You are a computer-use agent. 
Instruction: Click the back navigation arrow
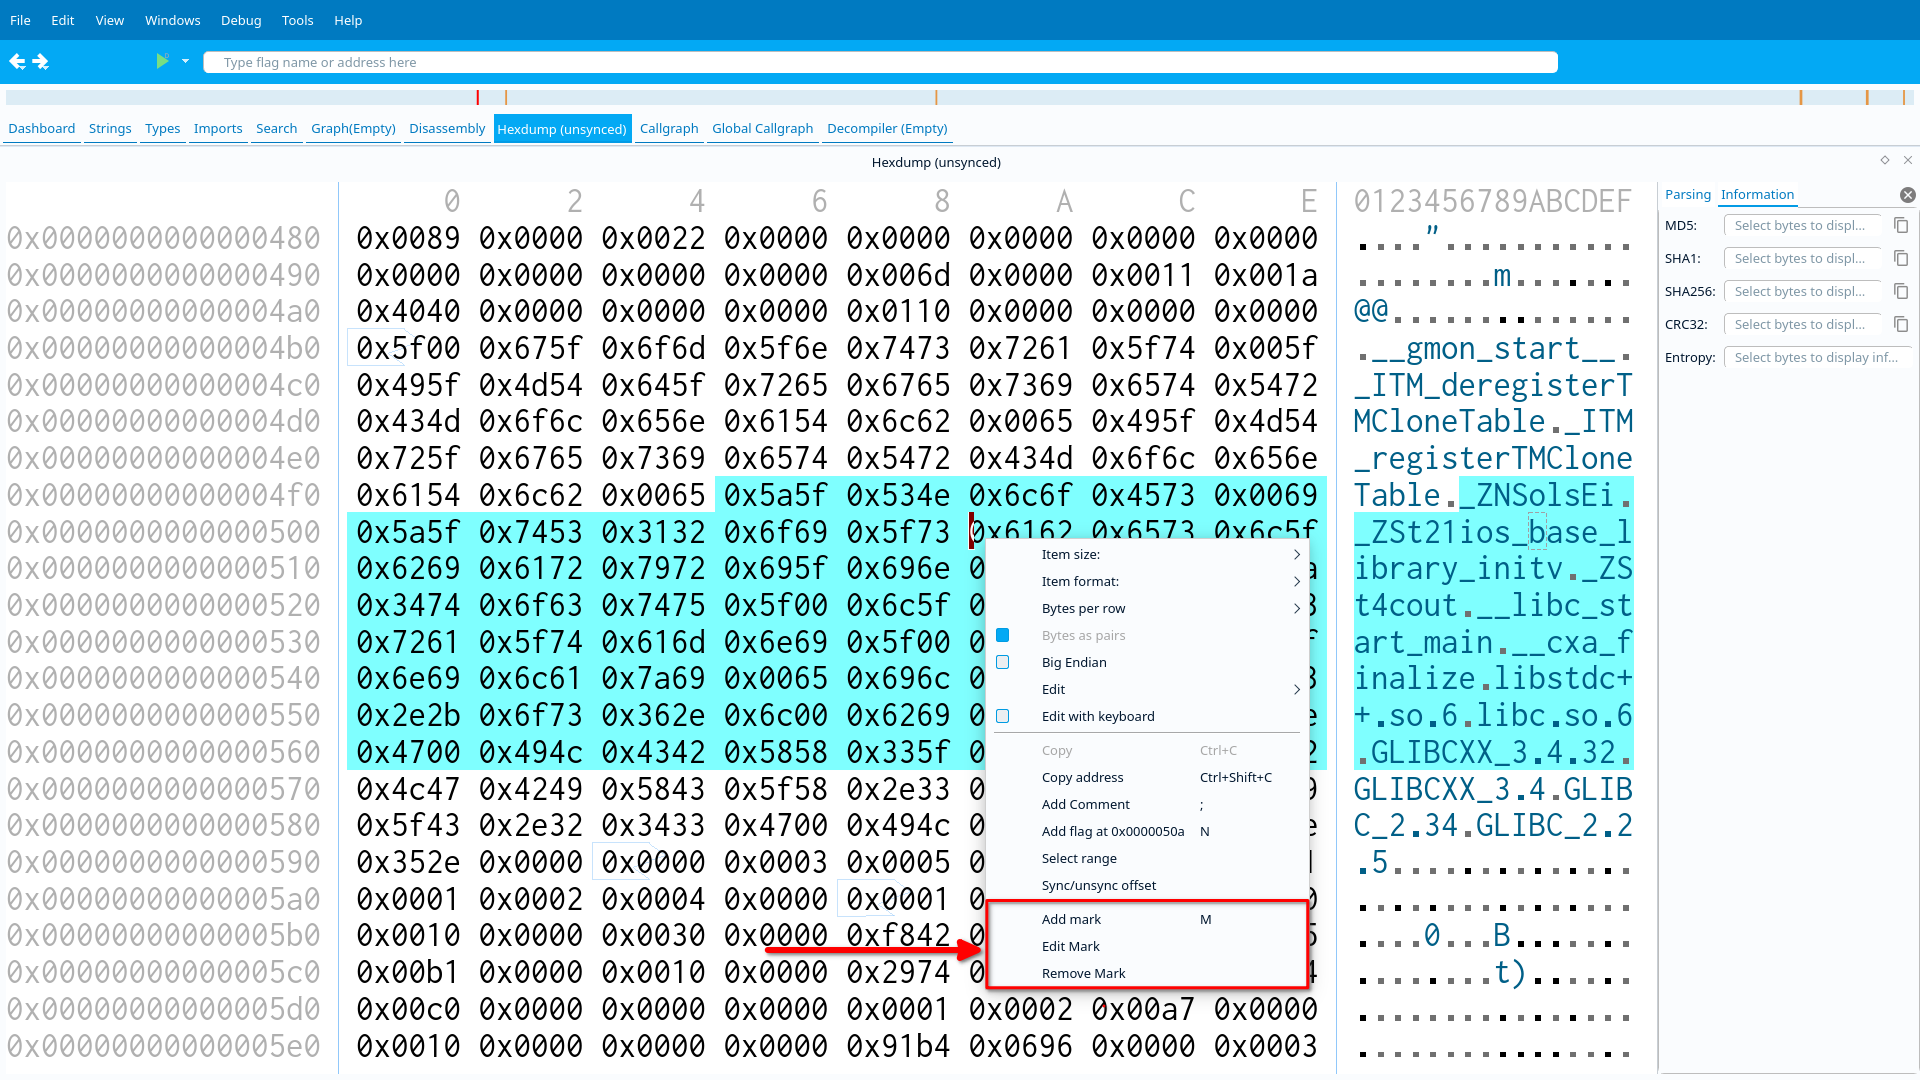pyautogui.click(x=17, y=62)
